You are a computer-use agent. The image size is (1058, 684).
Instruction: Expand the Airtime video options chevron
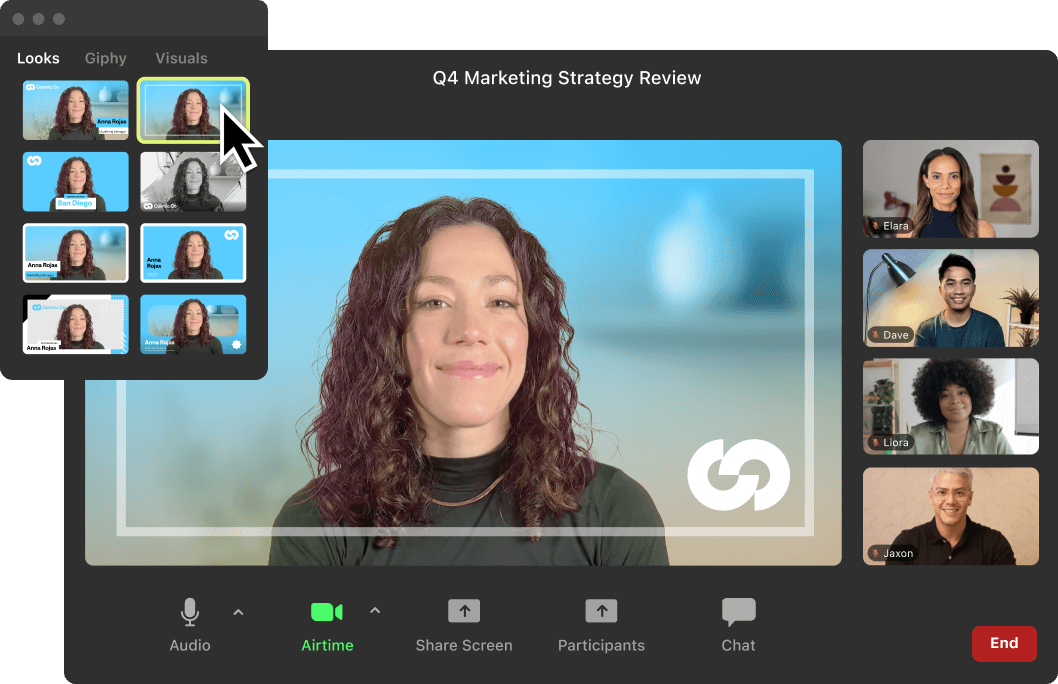[x=376, y=611]
